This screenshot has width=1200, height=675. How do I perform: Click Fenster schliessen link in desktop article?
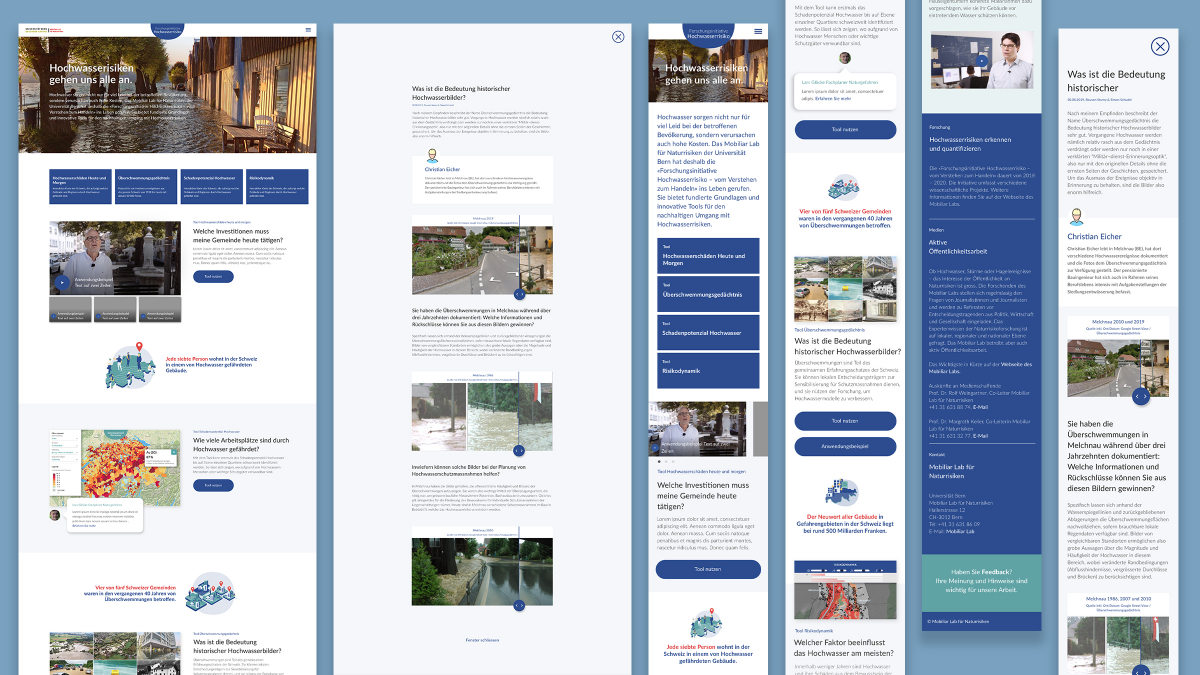(482, 639)
